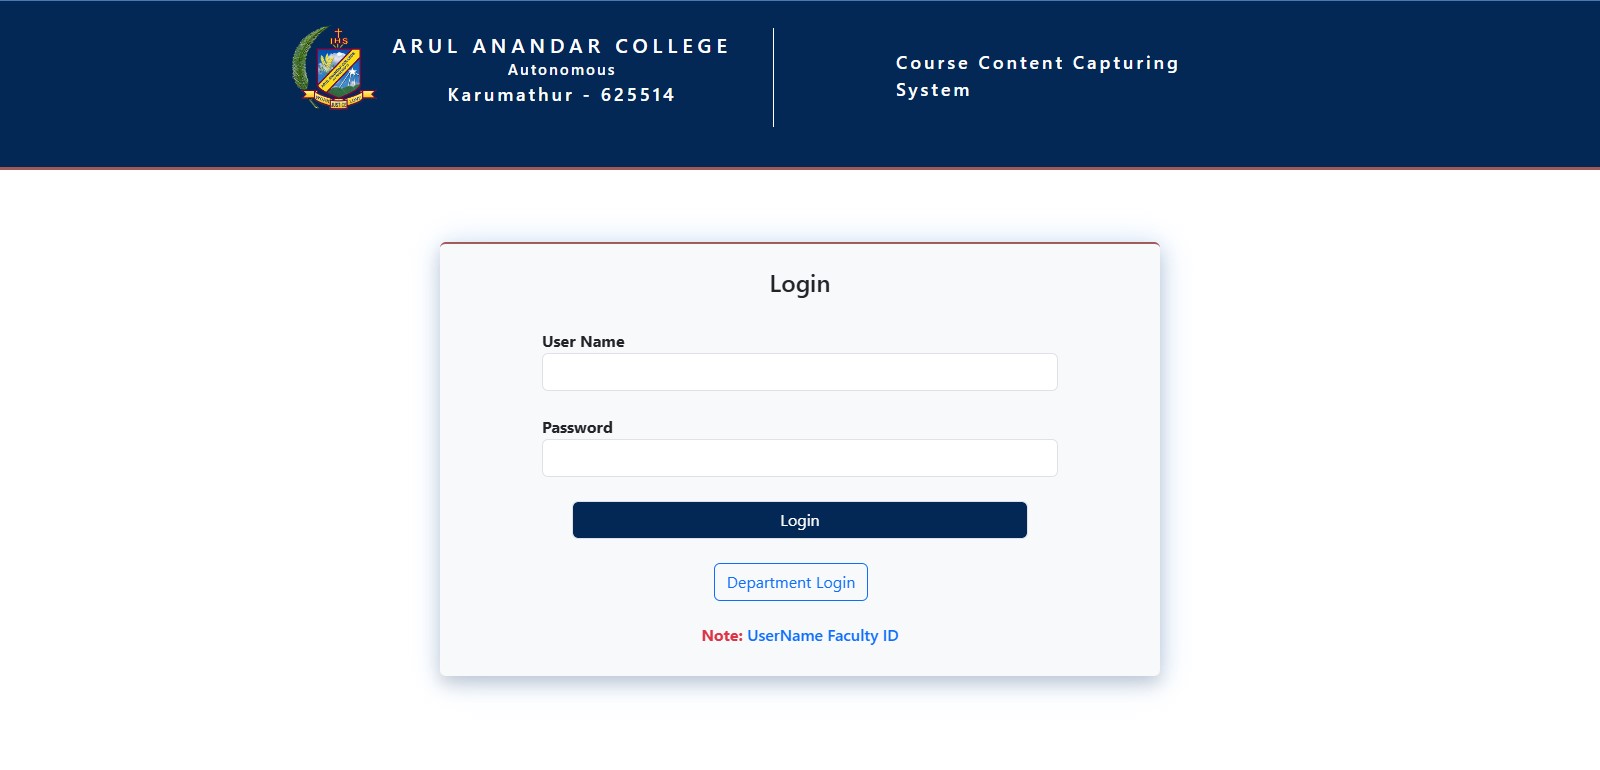
Task: Click the word "System" in the header
Action: (x=932, y=90)
